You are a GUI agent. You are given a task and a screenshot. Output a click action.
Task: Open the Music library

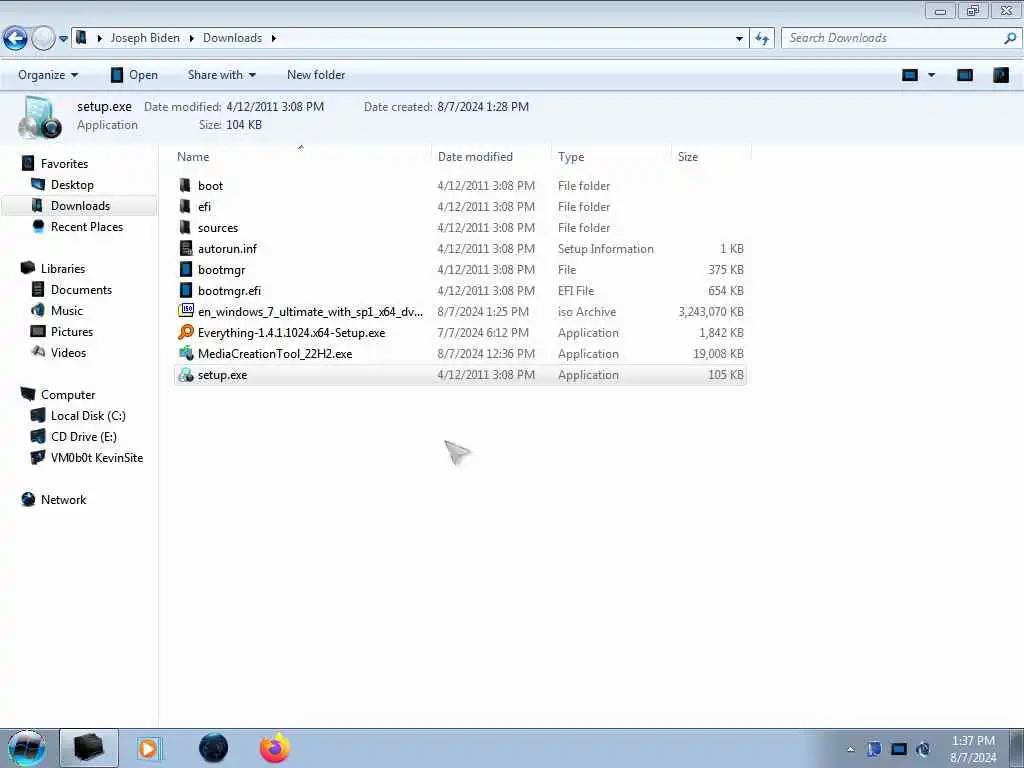67,310
